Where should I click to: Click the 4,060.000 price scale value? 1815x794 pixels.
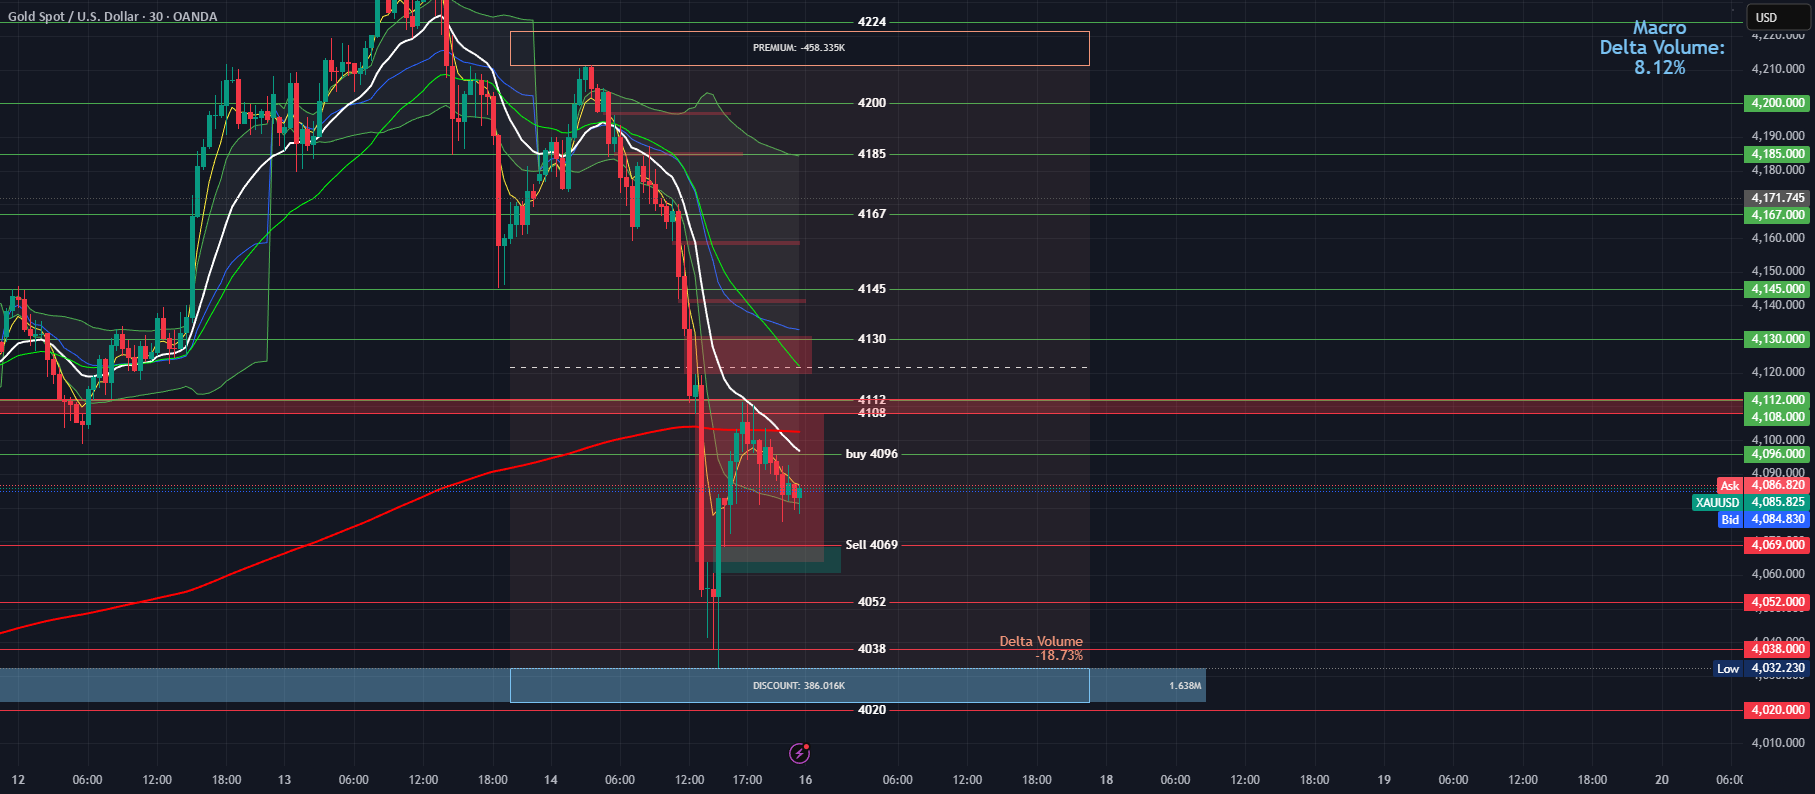point(1778,574)
